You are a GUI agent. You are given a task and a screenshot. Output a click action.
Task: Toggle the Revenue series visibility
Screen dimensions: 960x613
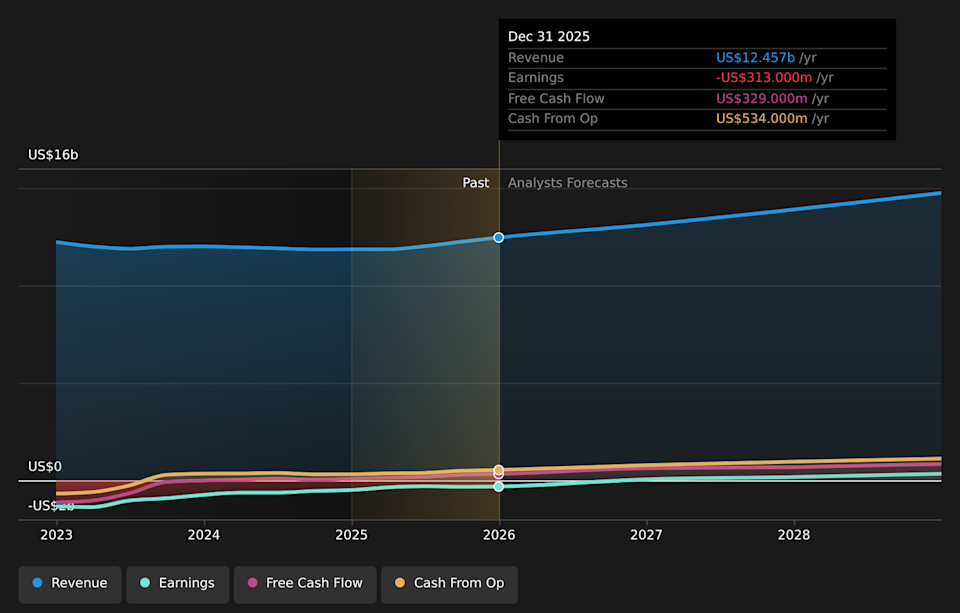(69, 582)
